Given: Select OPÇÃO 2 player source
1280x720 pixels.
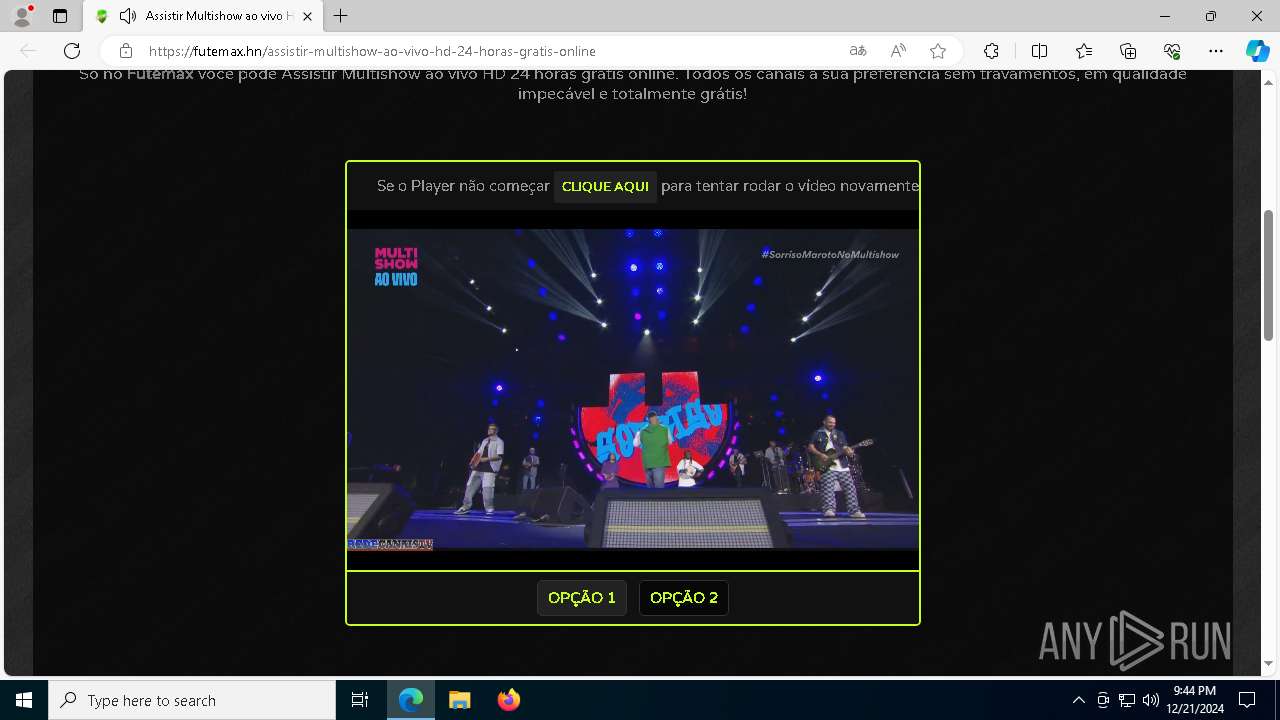Looking at the screenshot, I should [x=684, y=598].
